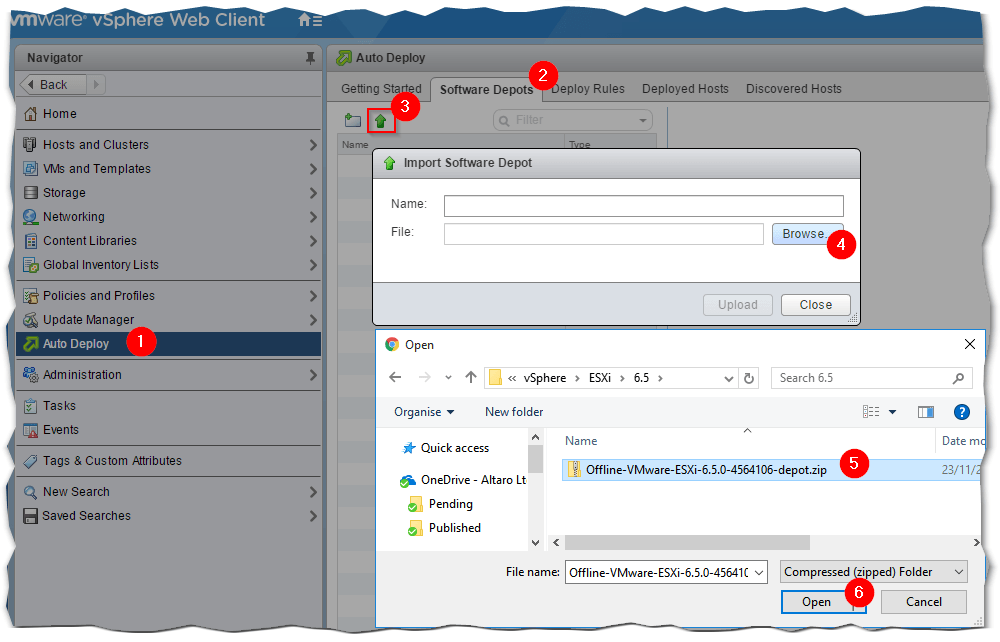Click the Name input field
The width and height of the screenshot is (1000, 642).
coord(643,206)
